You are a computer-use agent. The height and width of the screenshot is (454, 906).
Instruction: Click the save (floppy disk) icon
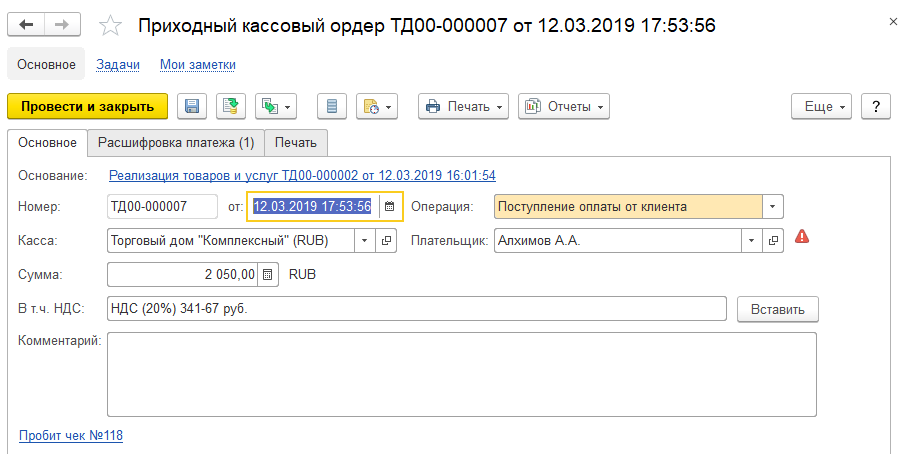[192, 106]
